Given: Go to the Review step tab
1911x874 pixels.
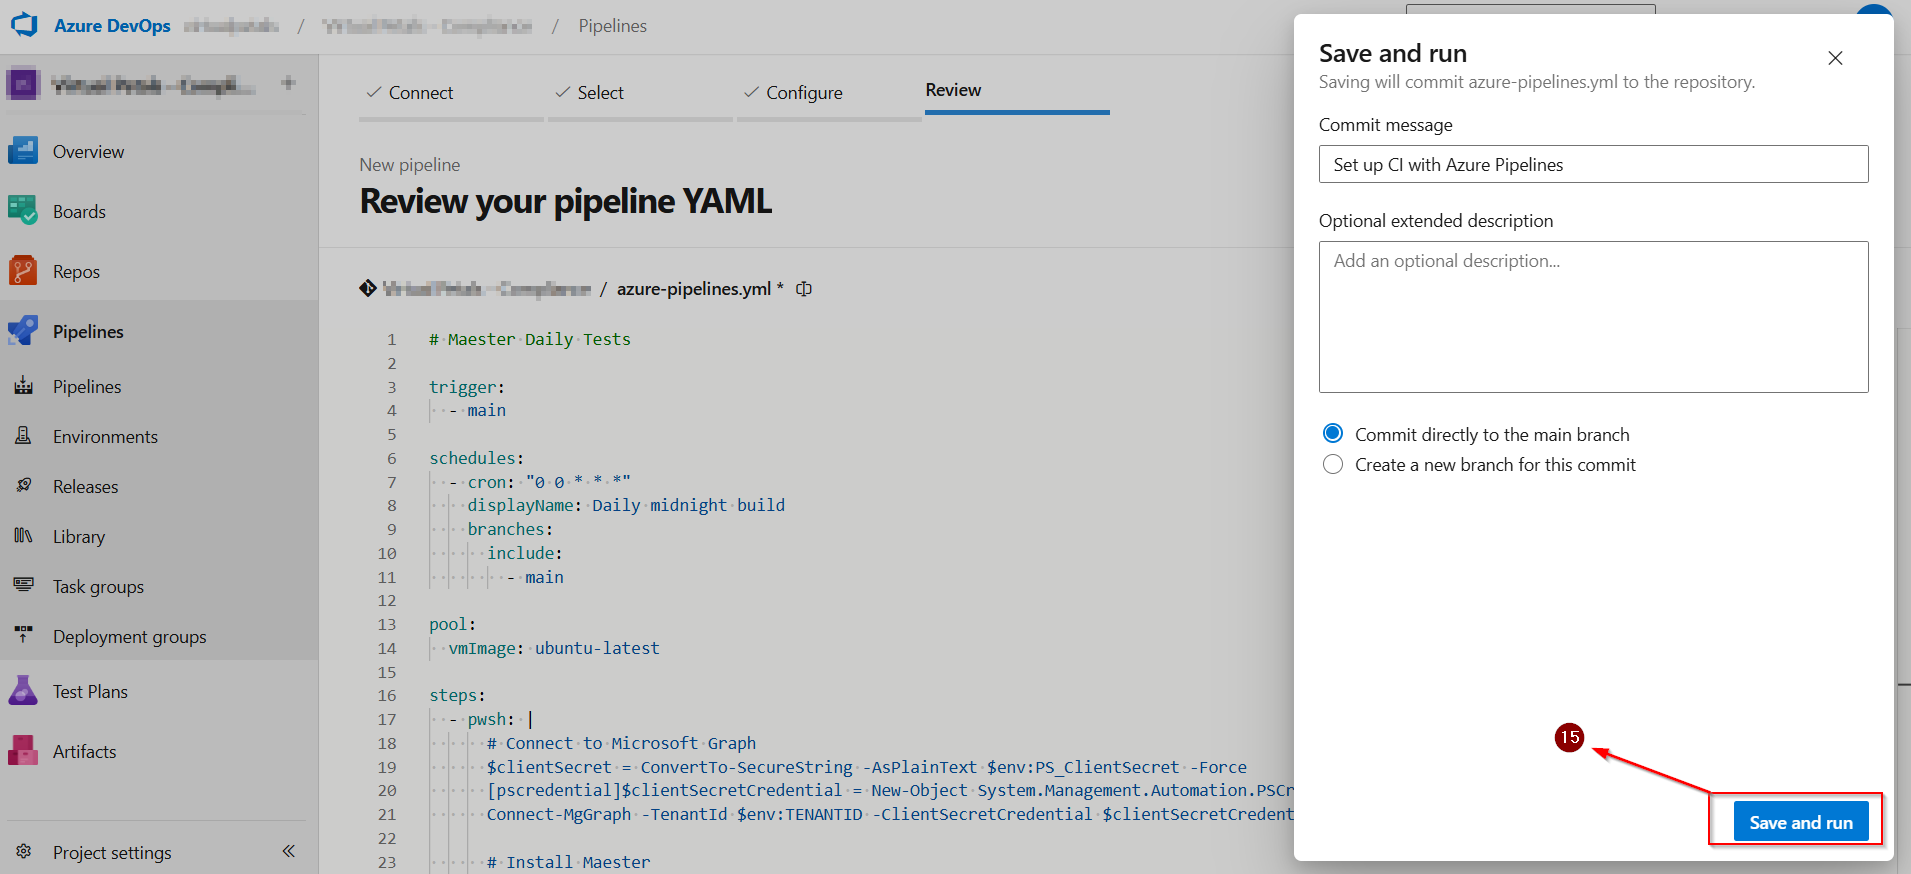Looking at the screenshot, I should coord(1017,91).
